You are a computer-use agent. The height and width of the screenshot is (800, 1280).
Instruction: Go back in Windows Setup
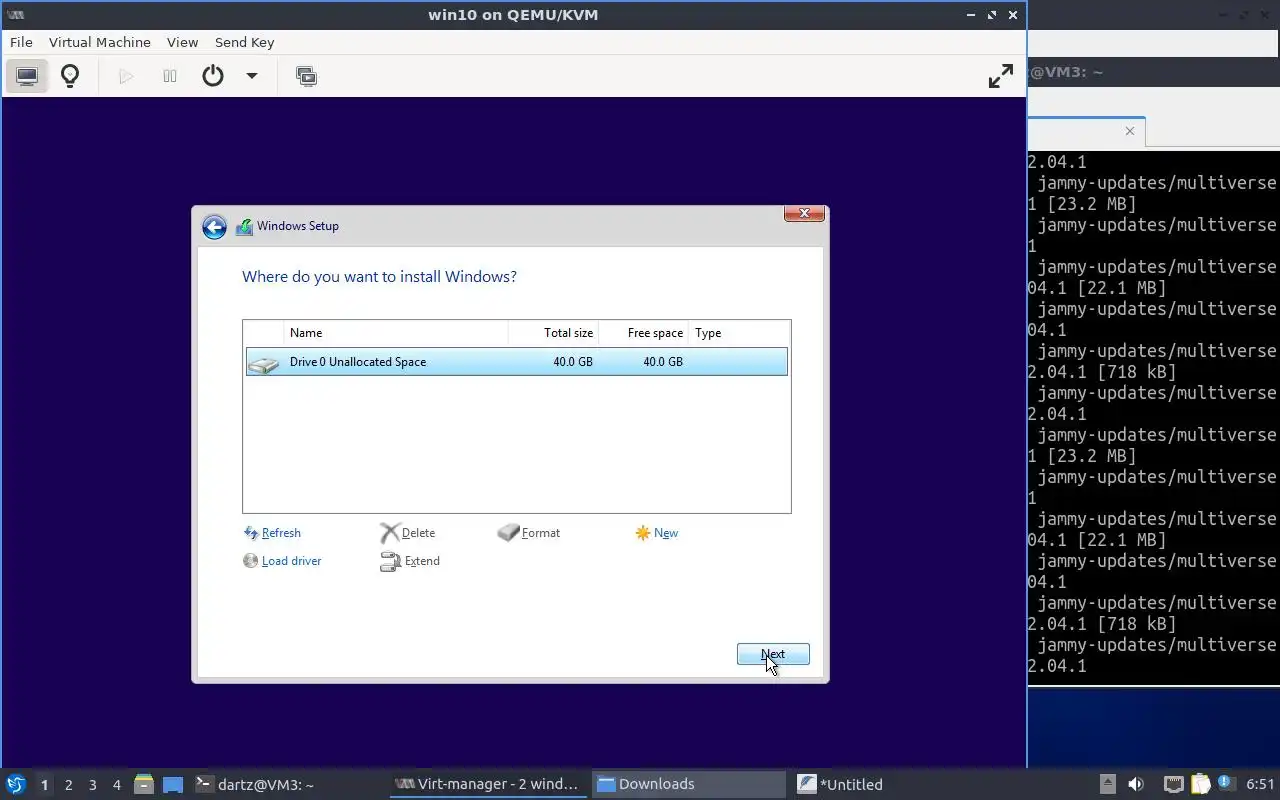pos(214,227)
